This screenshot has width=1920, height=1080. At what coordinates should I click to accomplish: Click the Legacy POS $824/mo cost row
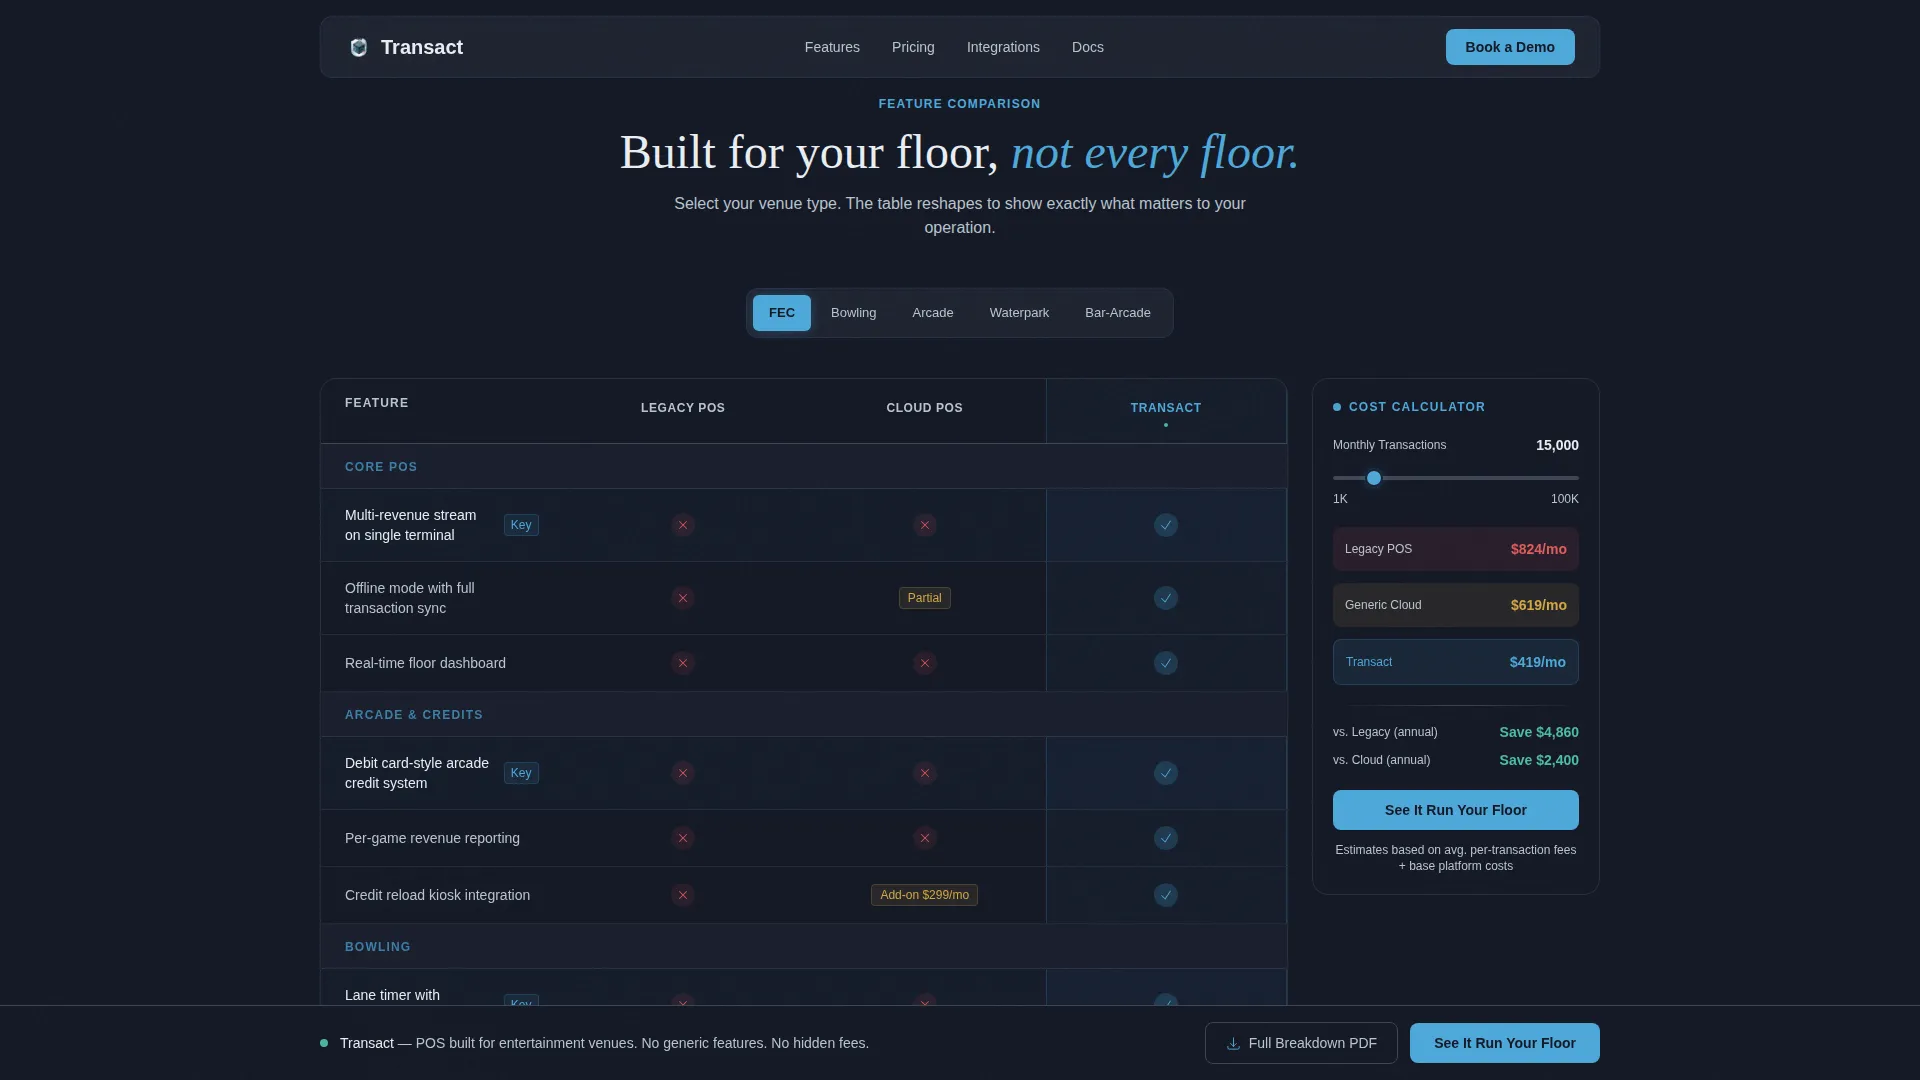(1456, 549)
